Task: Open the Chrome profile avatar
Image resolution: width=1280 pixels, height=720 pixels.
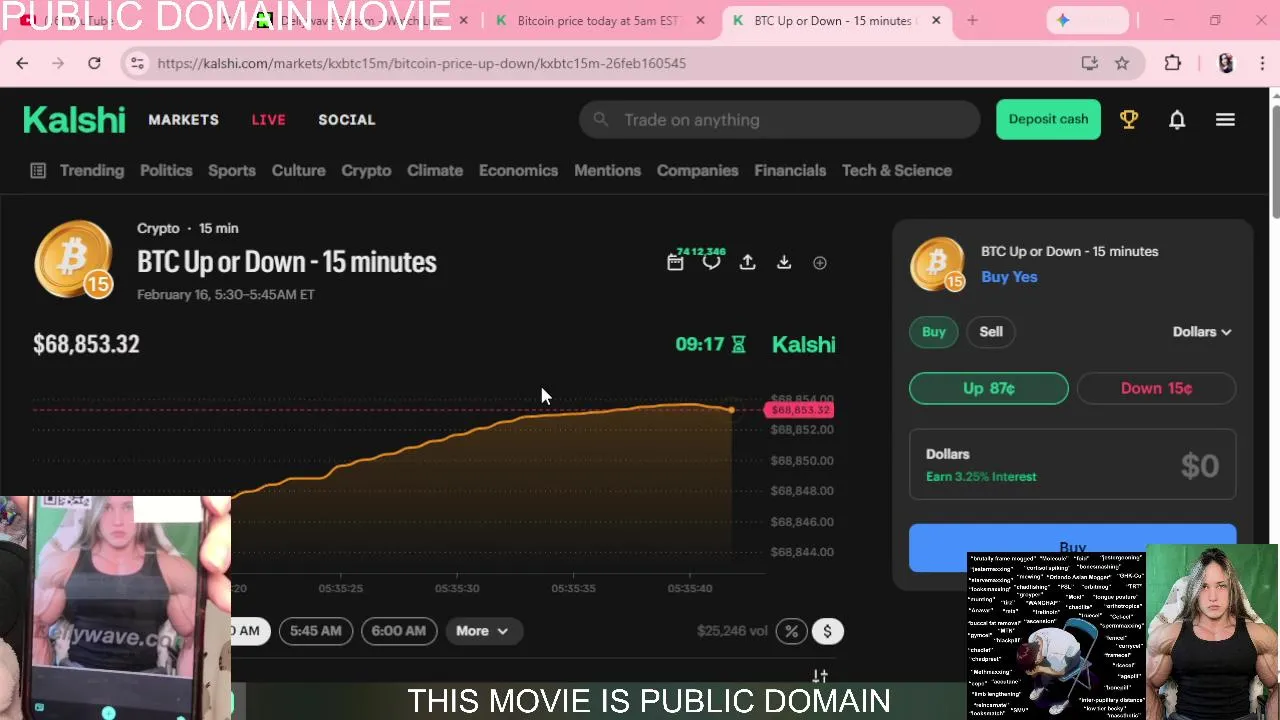Action: 1226,63
